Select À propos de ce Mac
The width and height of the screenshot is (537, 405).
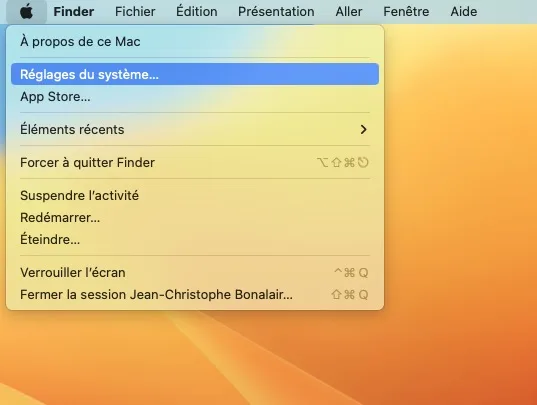(195, 41)
